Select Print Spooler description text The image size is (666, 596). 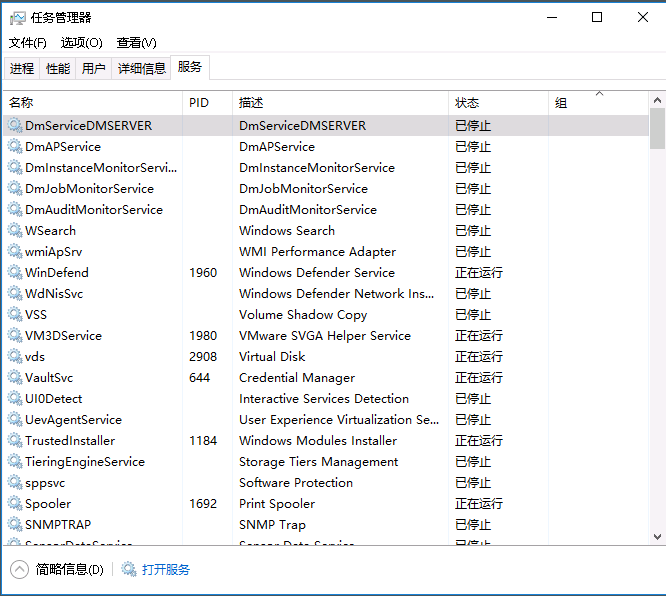277,503
